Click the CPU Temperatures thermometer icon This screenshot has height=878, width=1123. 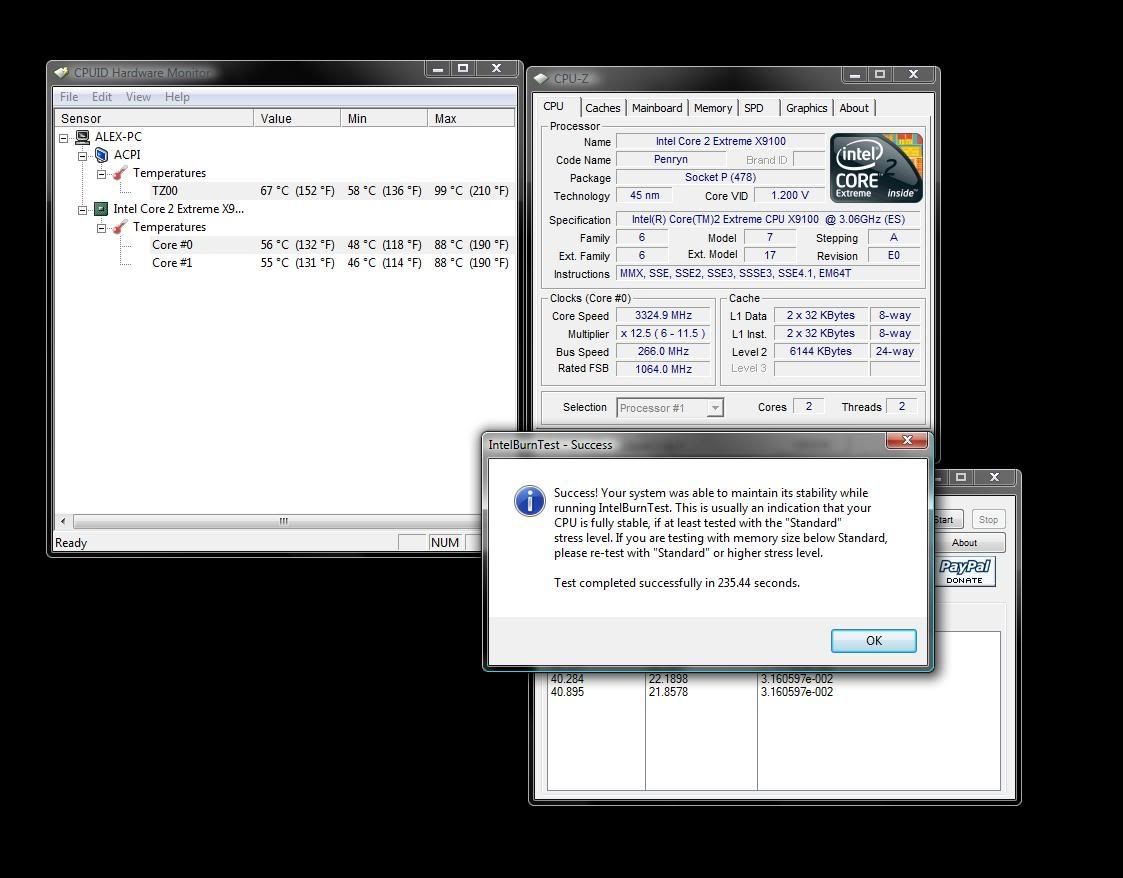point(120,227)
